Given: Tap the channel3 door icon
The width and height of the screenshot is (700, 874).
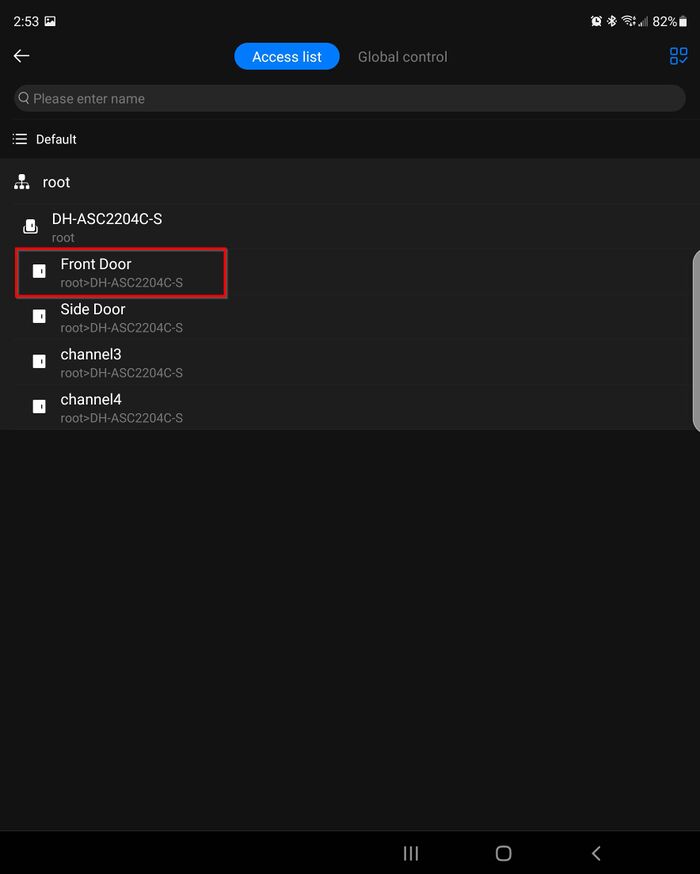Looking at the screenshot, I should 39,362.
